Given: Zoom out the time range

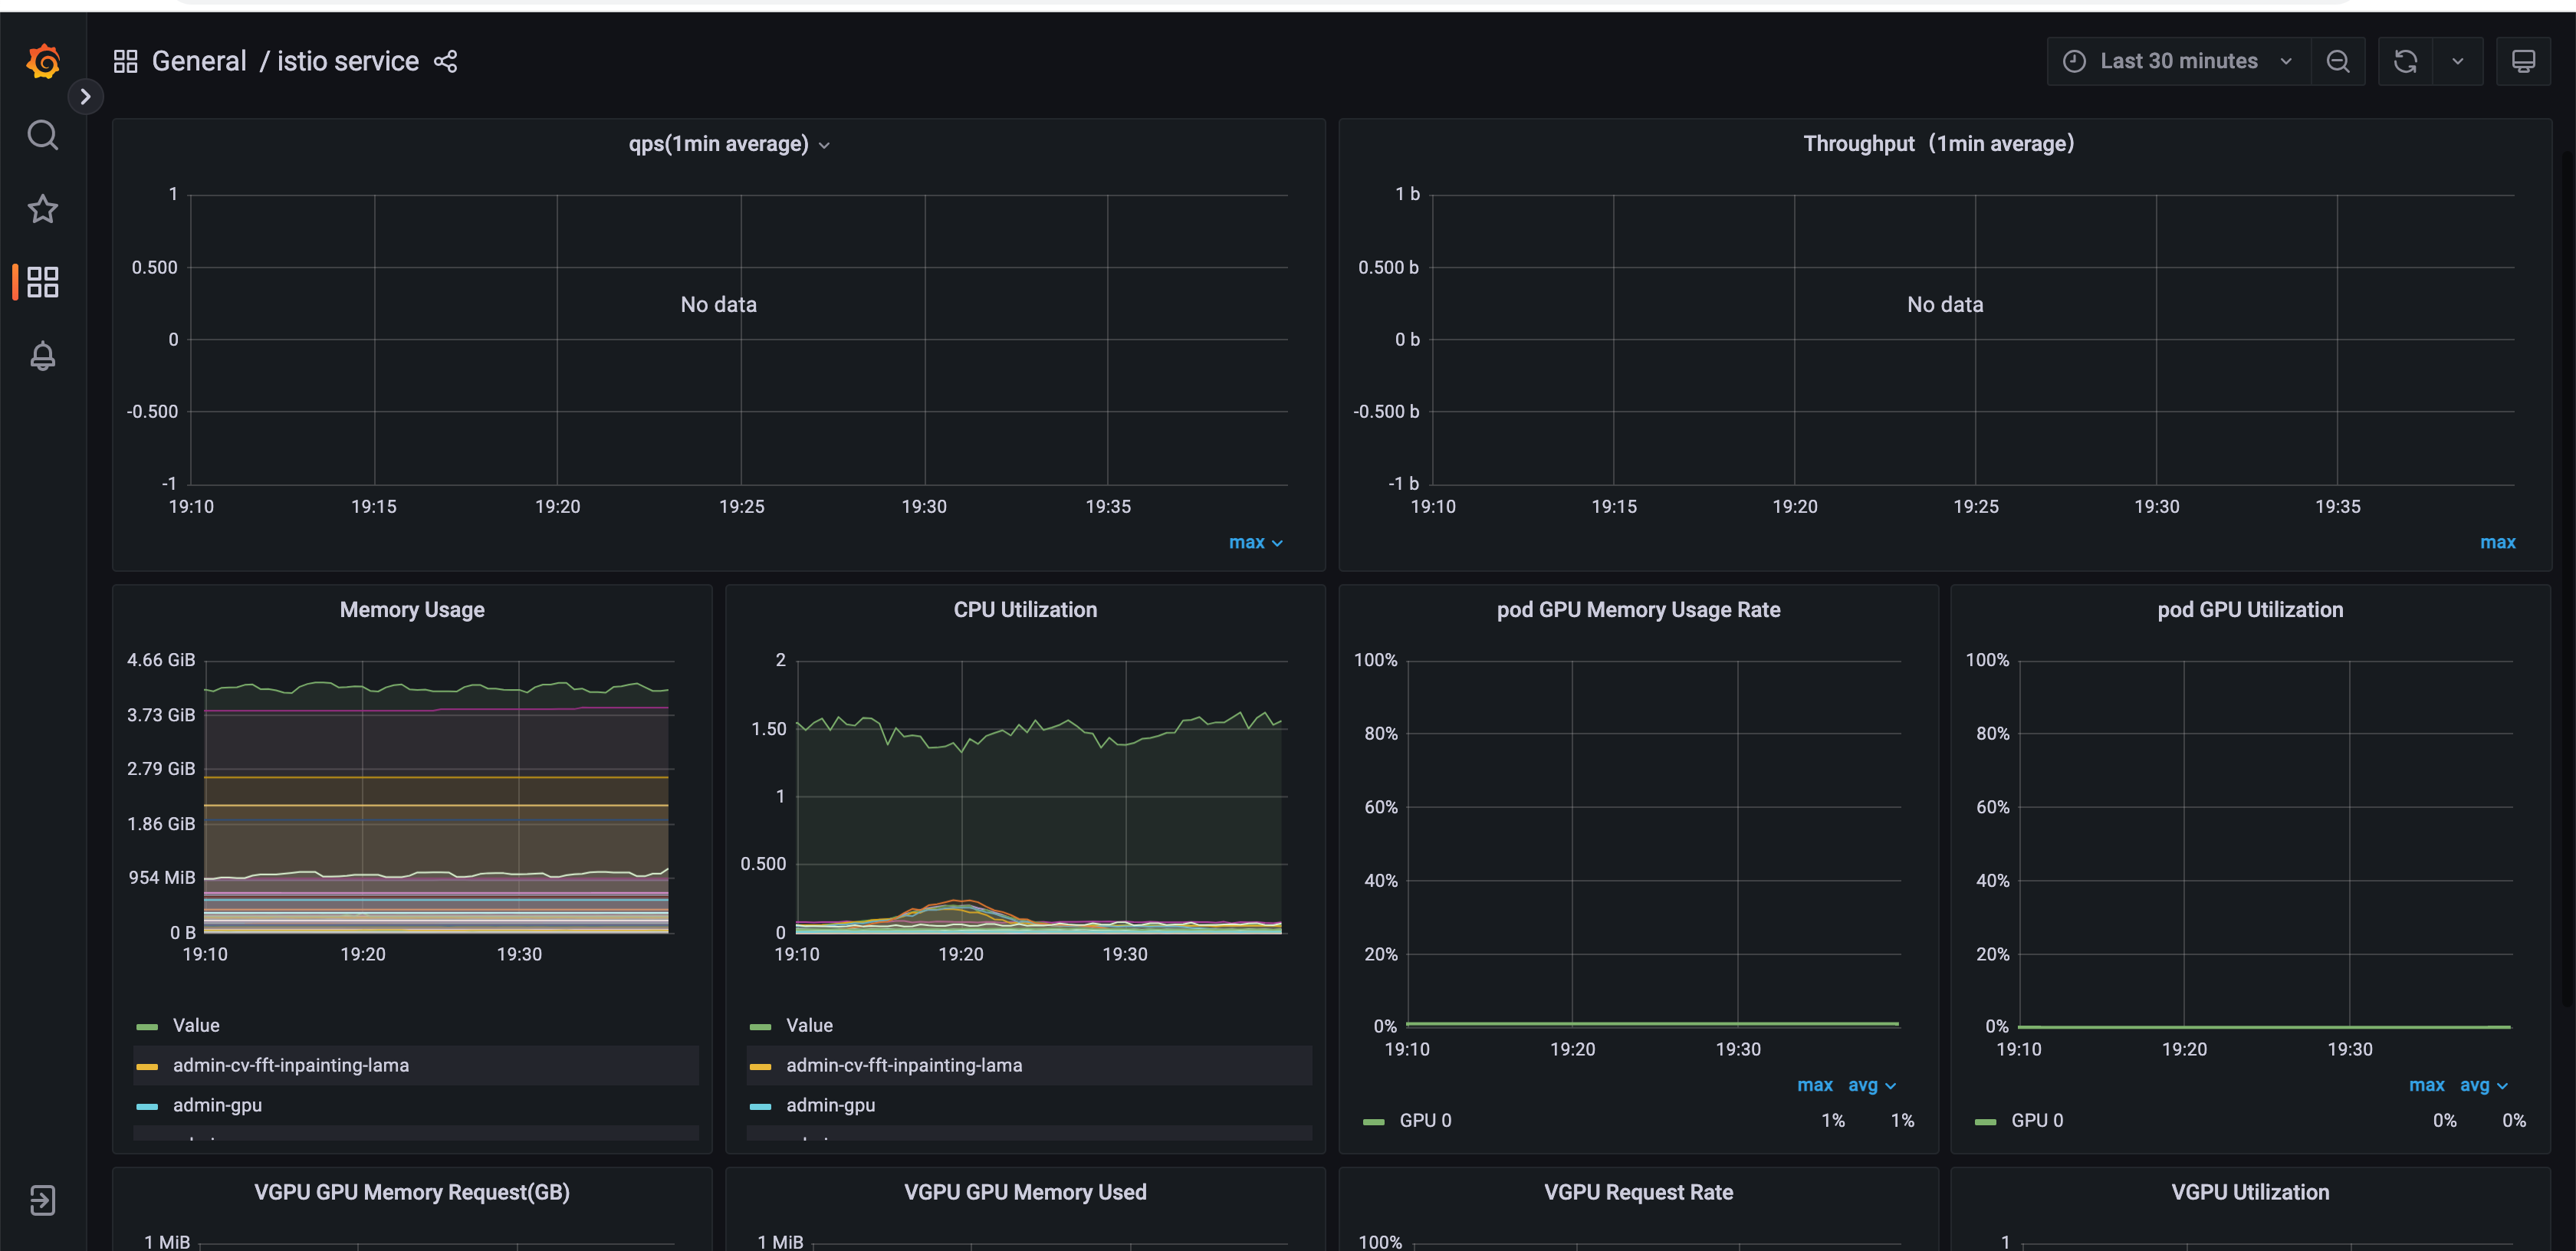Looking at the screenshot, I should tap(2337, 62).
